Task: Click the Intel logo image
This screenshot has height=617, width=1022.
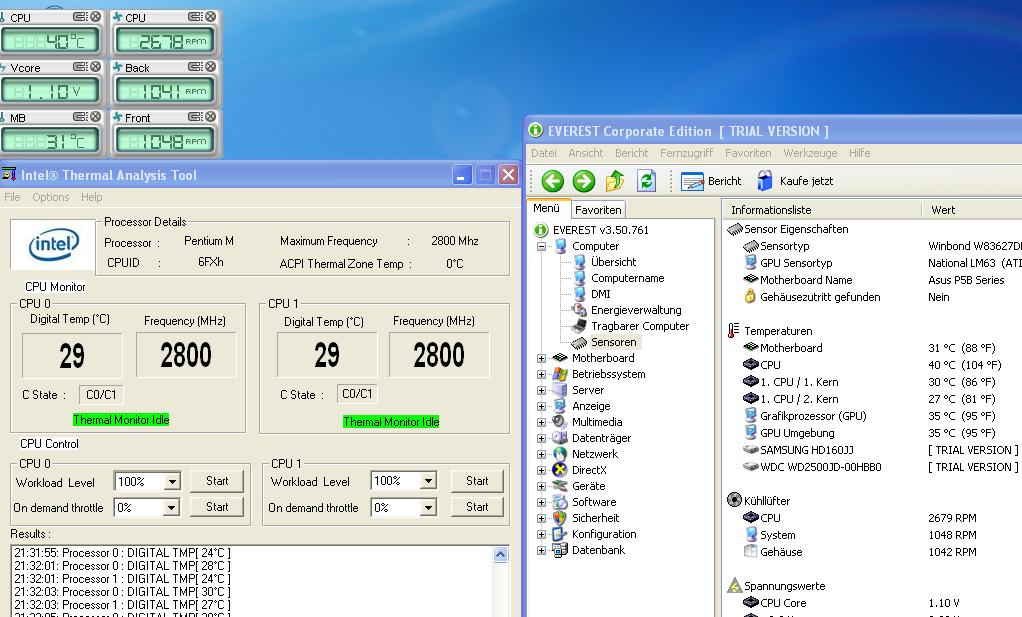Action: click(53, 244)
